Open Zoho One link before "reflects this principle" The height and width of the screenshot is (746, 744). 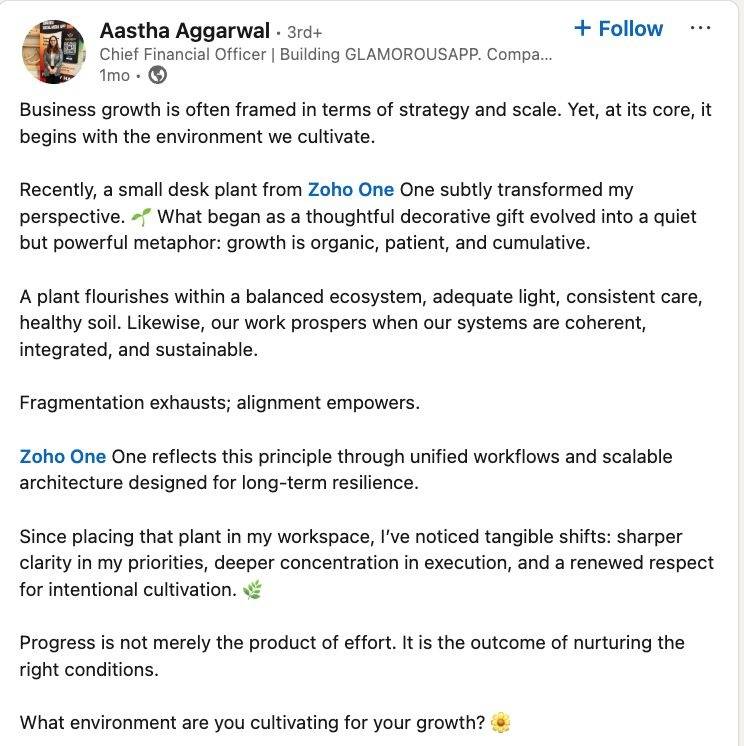(x=63, y=457)
